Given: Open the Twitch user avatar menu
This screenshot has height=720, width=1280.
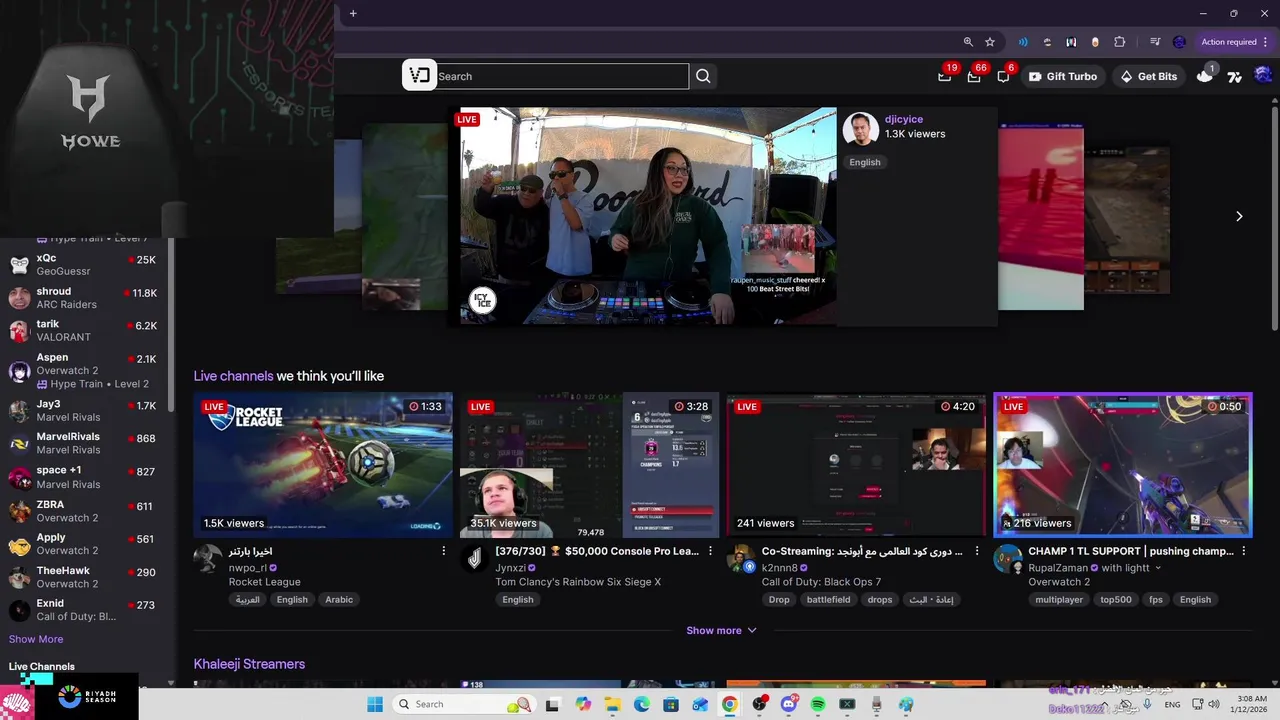Looking at the screenshot, I should pos(1263,76).
